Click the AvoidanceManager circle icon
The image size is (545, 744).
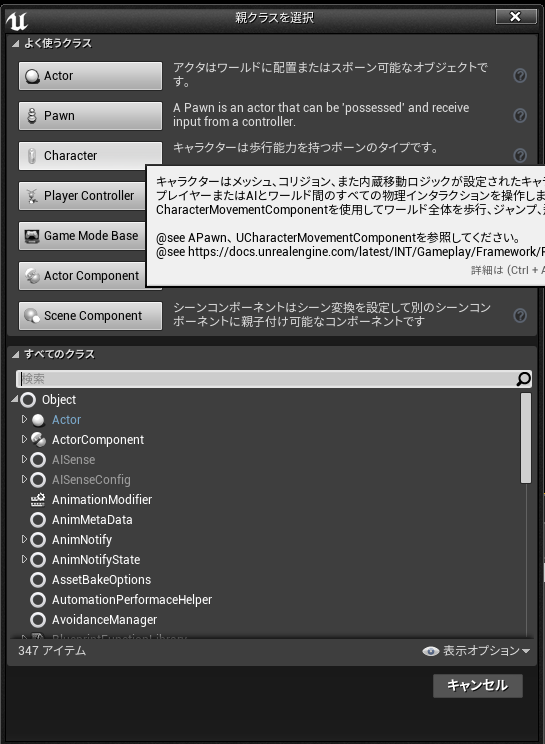[x=38, y=620]
